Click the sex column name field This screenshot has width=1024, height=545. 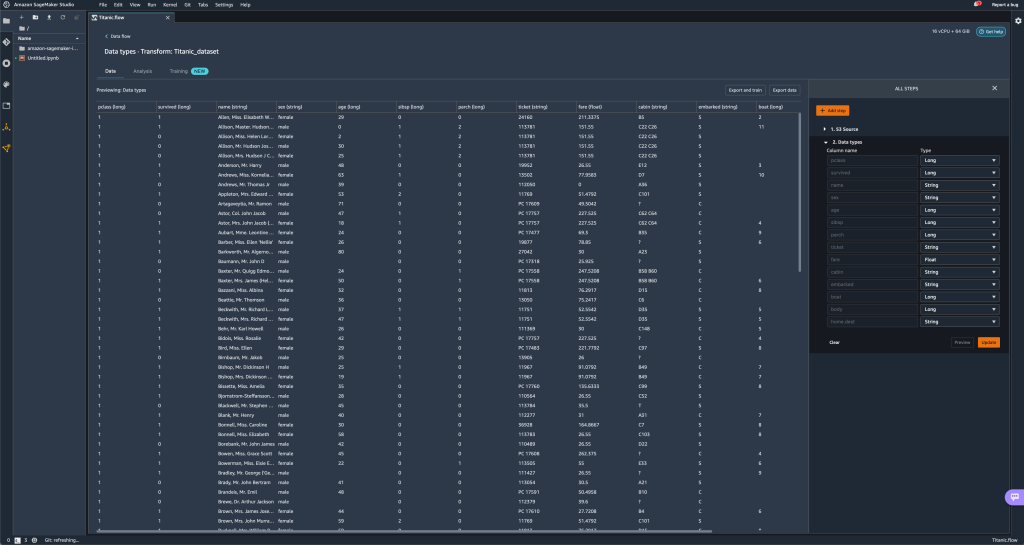click(x=872, y=198)
